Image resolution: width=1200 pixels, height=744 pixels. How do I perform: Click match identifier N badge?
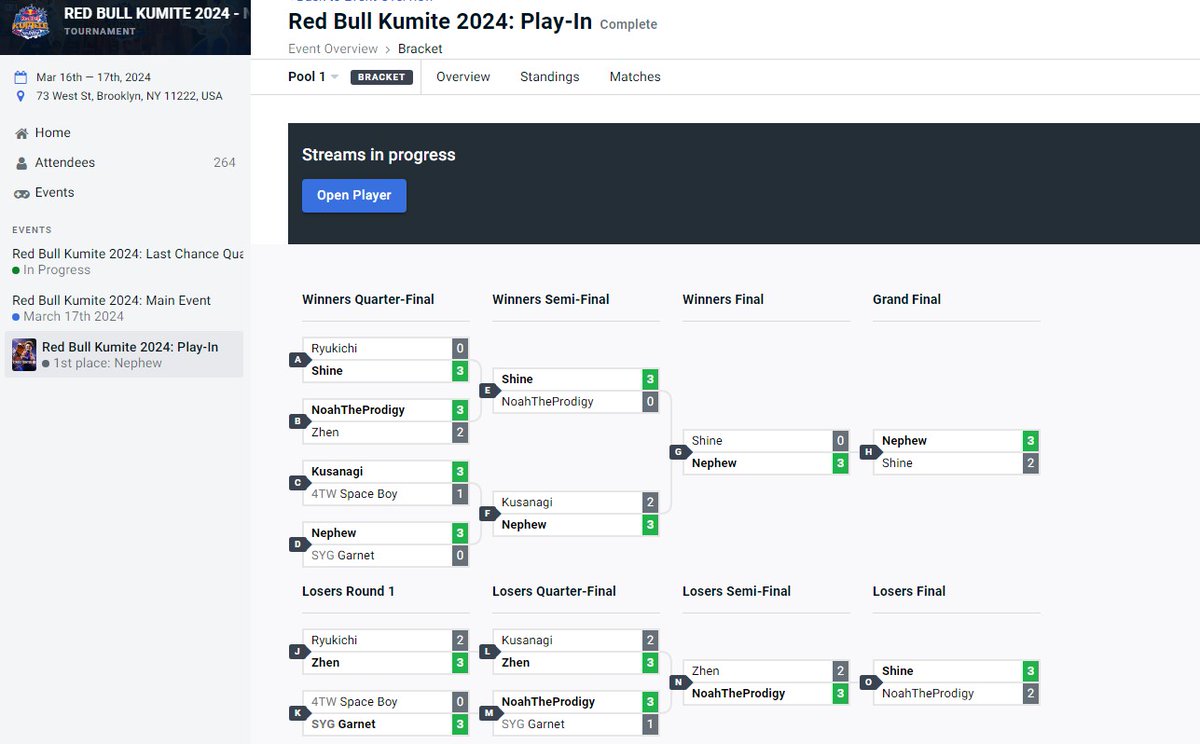(x=678, y=682)
